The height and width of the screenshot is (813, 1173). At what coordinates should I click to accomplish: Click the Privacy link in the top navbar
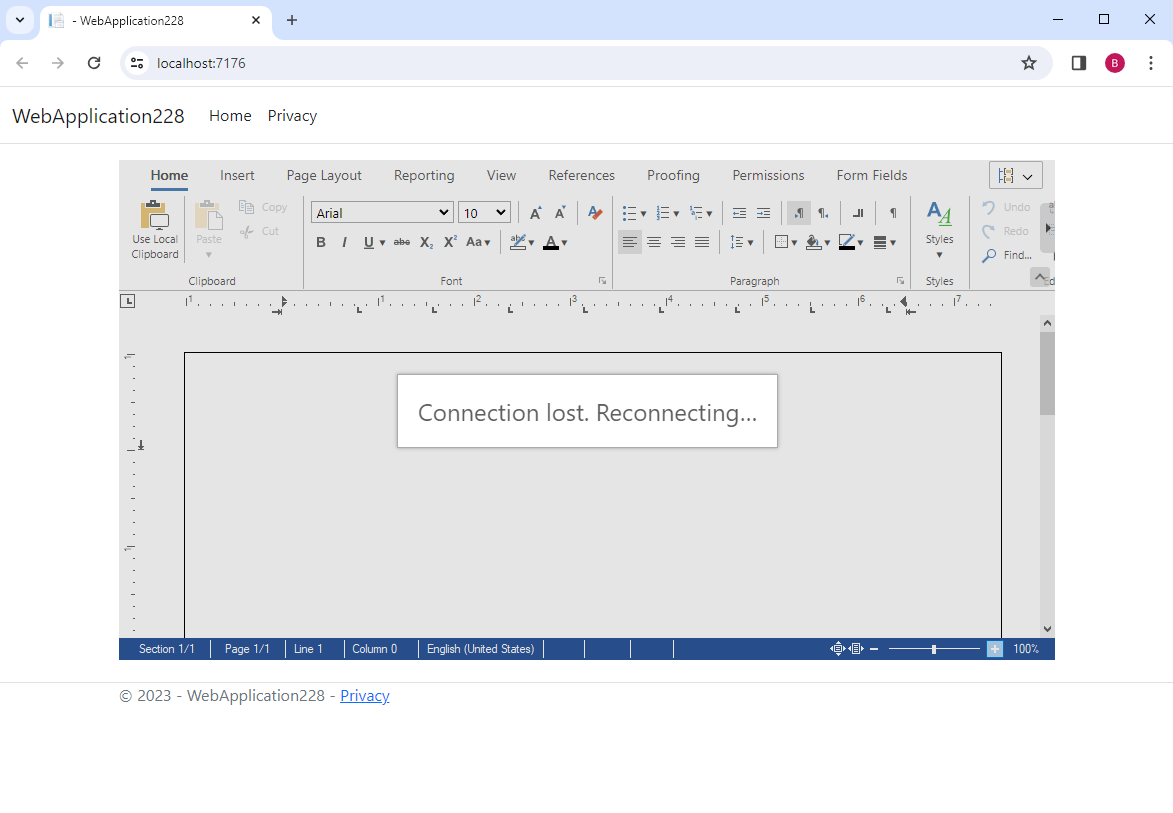293,116
